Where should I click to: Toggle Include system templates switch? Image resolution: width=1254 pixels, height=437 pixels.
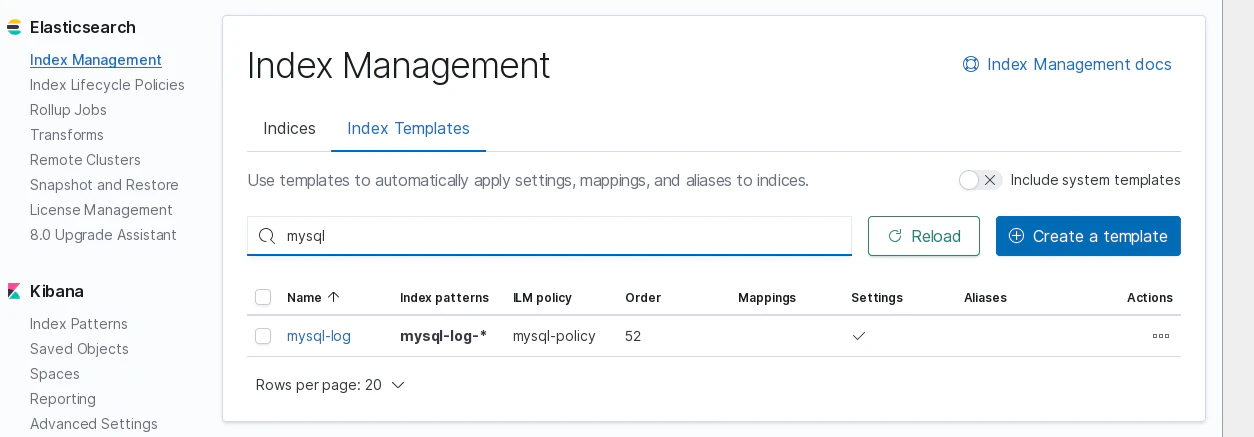point(980,180)
